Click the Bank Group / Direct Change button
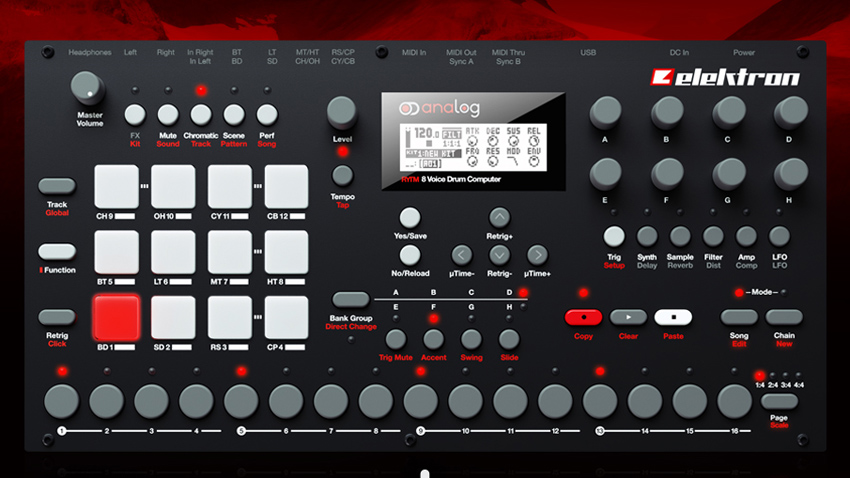This screenshot has height=478, width=850. pos(351,299)
